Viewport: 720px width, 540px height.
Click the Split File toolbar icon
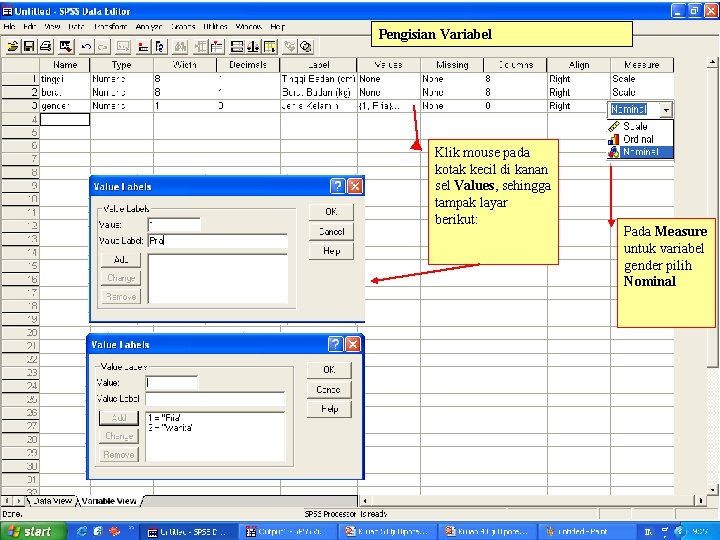[x=237, y=46]
